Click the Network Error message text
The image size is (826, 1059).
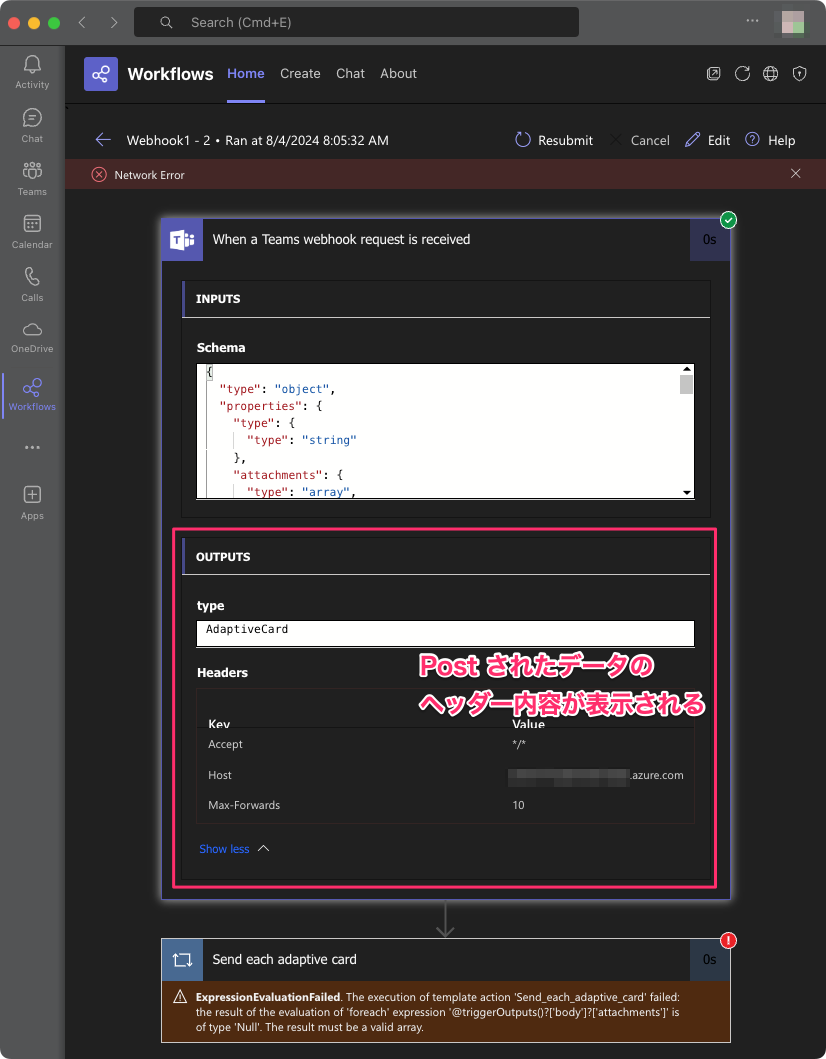point(149,175)
